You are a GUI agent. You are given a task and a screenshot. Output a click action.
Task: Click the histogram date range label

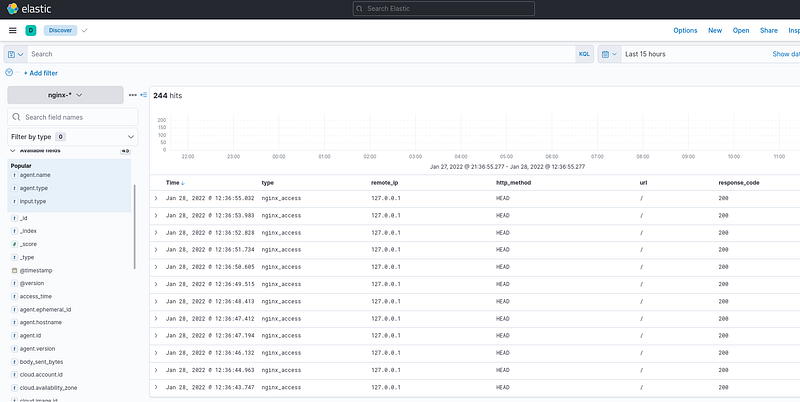point(507,167)
